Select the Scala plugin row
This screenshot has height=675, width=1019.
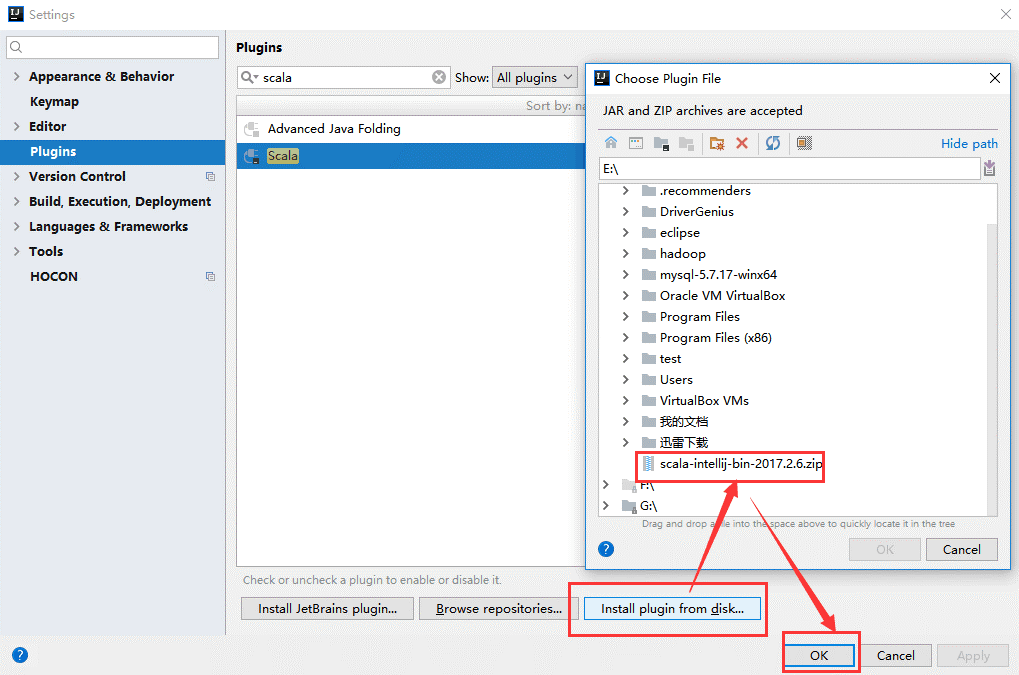tap(411, 156)
